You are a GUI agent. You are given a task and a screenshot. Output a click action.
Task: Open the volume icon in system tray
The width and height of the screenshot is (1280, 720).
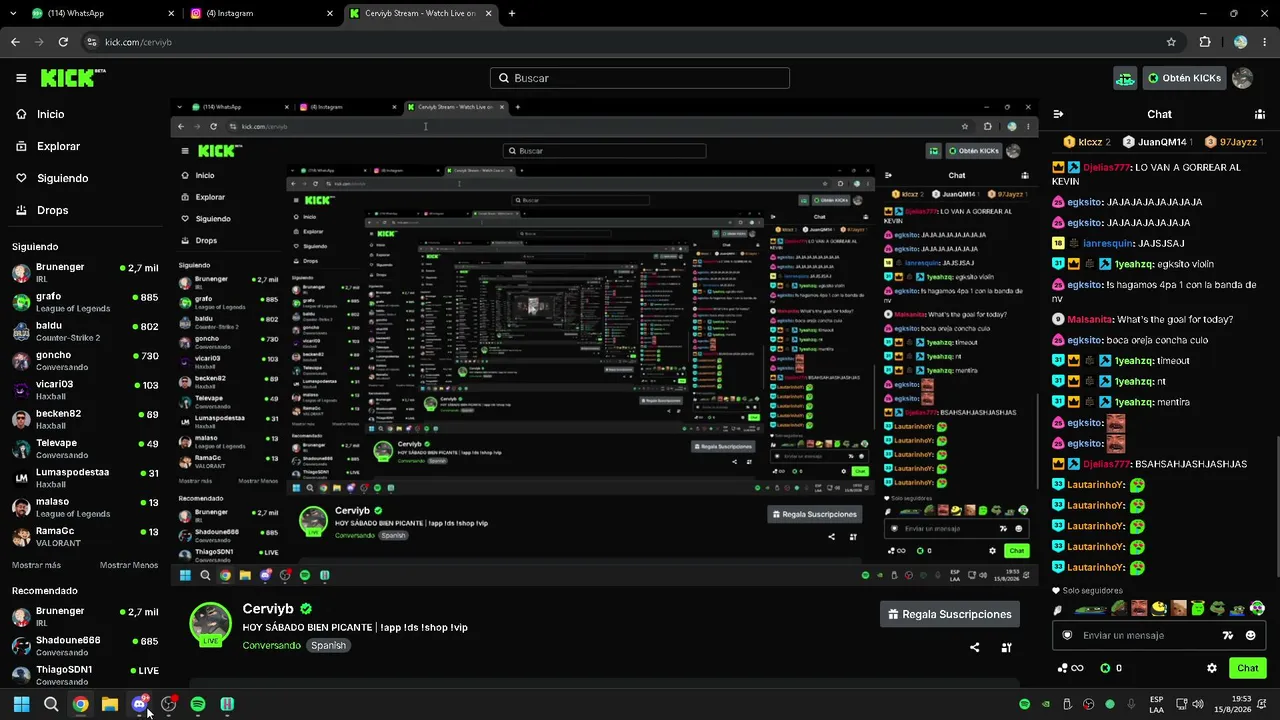tap(1198, 704)
